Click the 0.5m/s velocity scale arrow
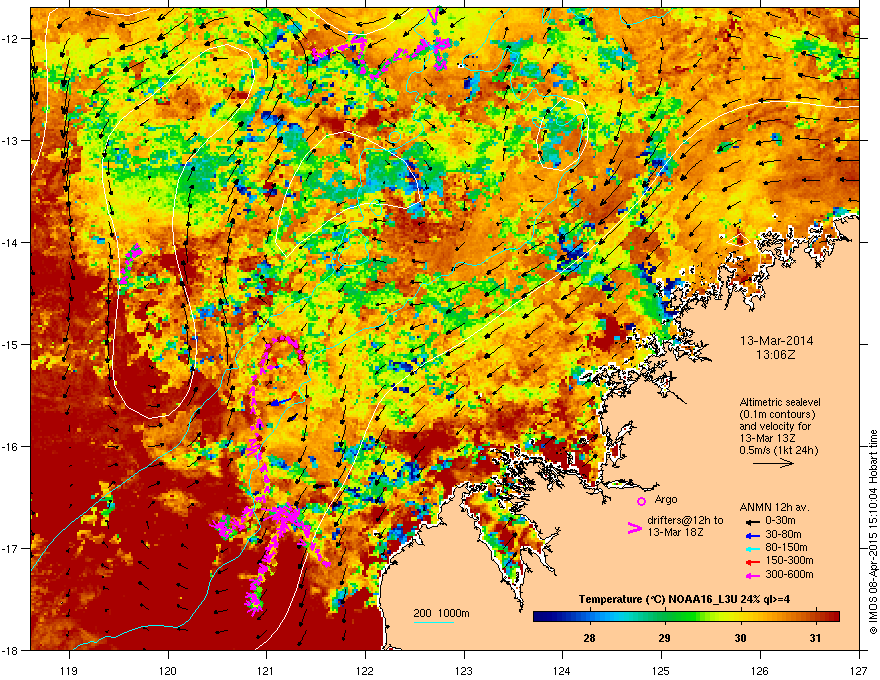The image size is (880, 680). [x=773, y=463]
